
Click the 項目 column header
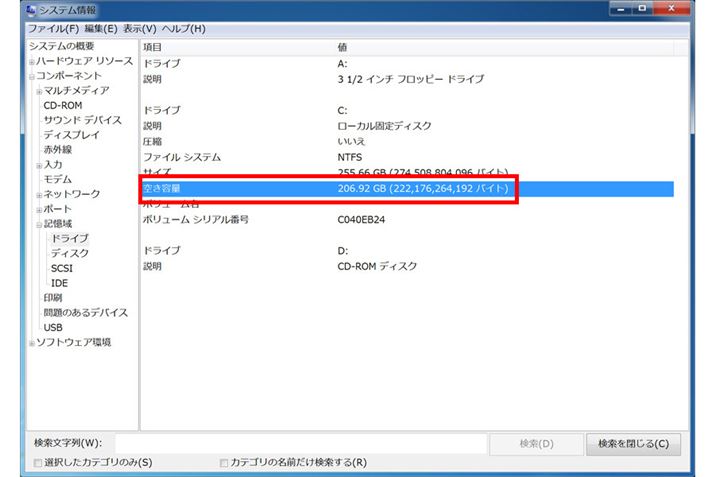tap(238, 47)
